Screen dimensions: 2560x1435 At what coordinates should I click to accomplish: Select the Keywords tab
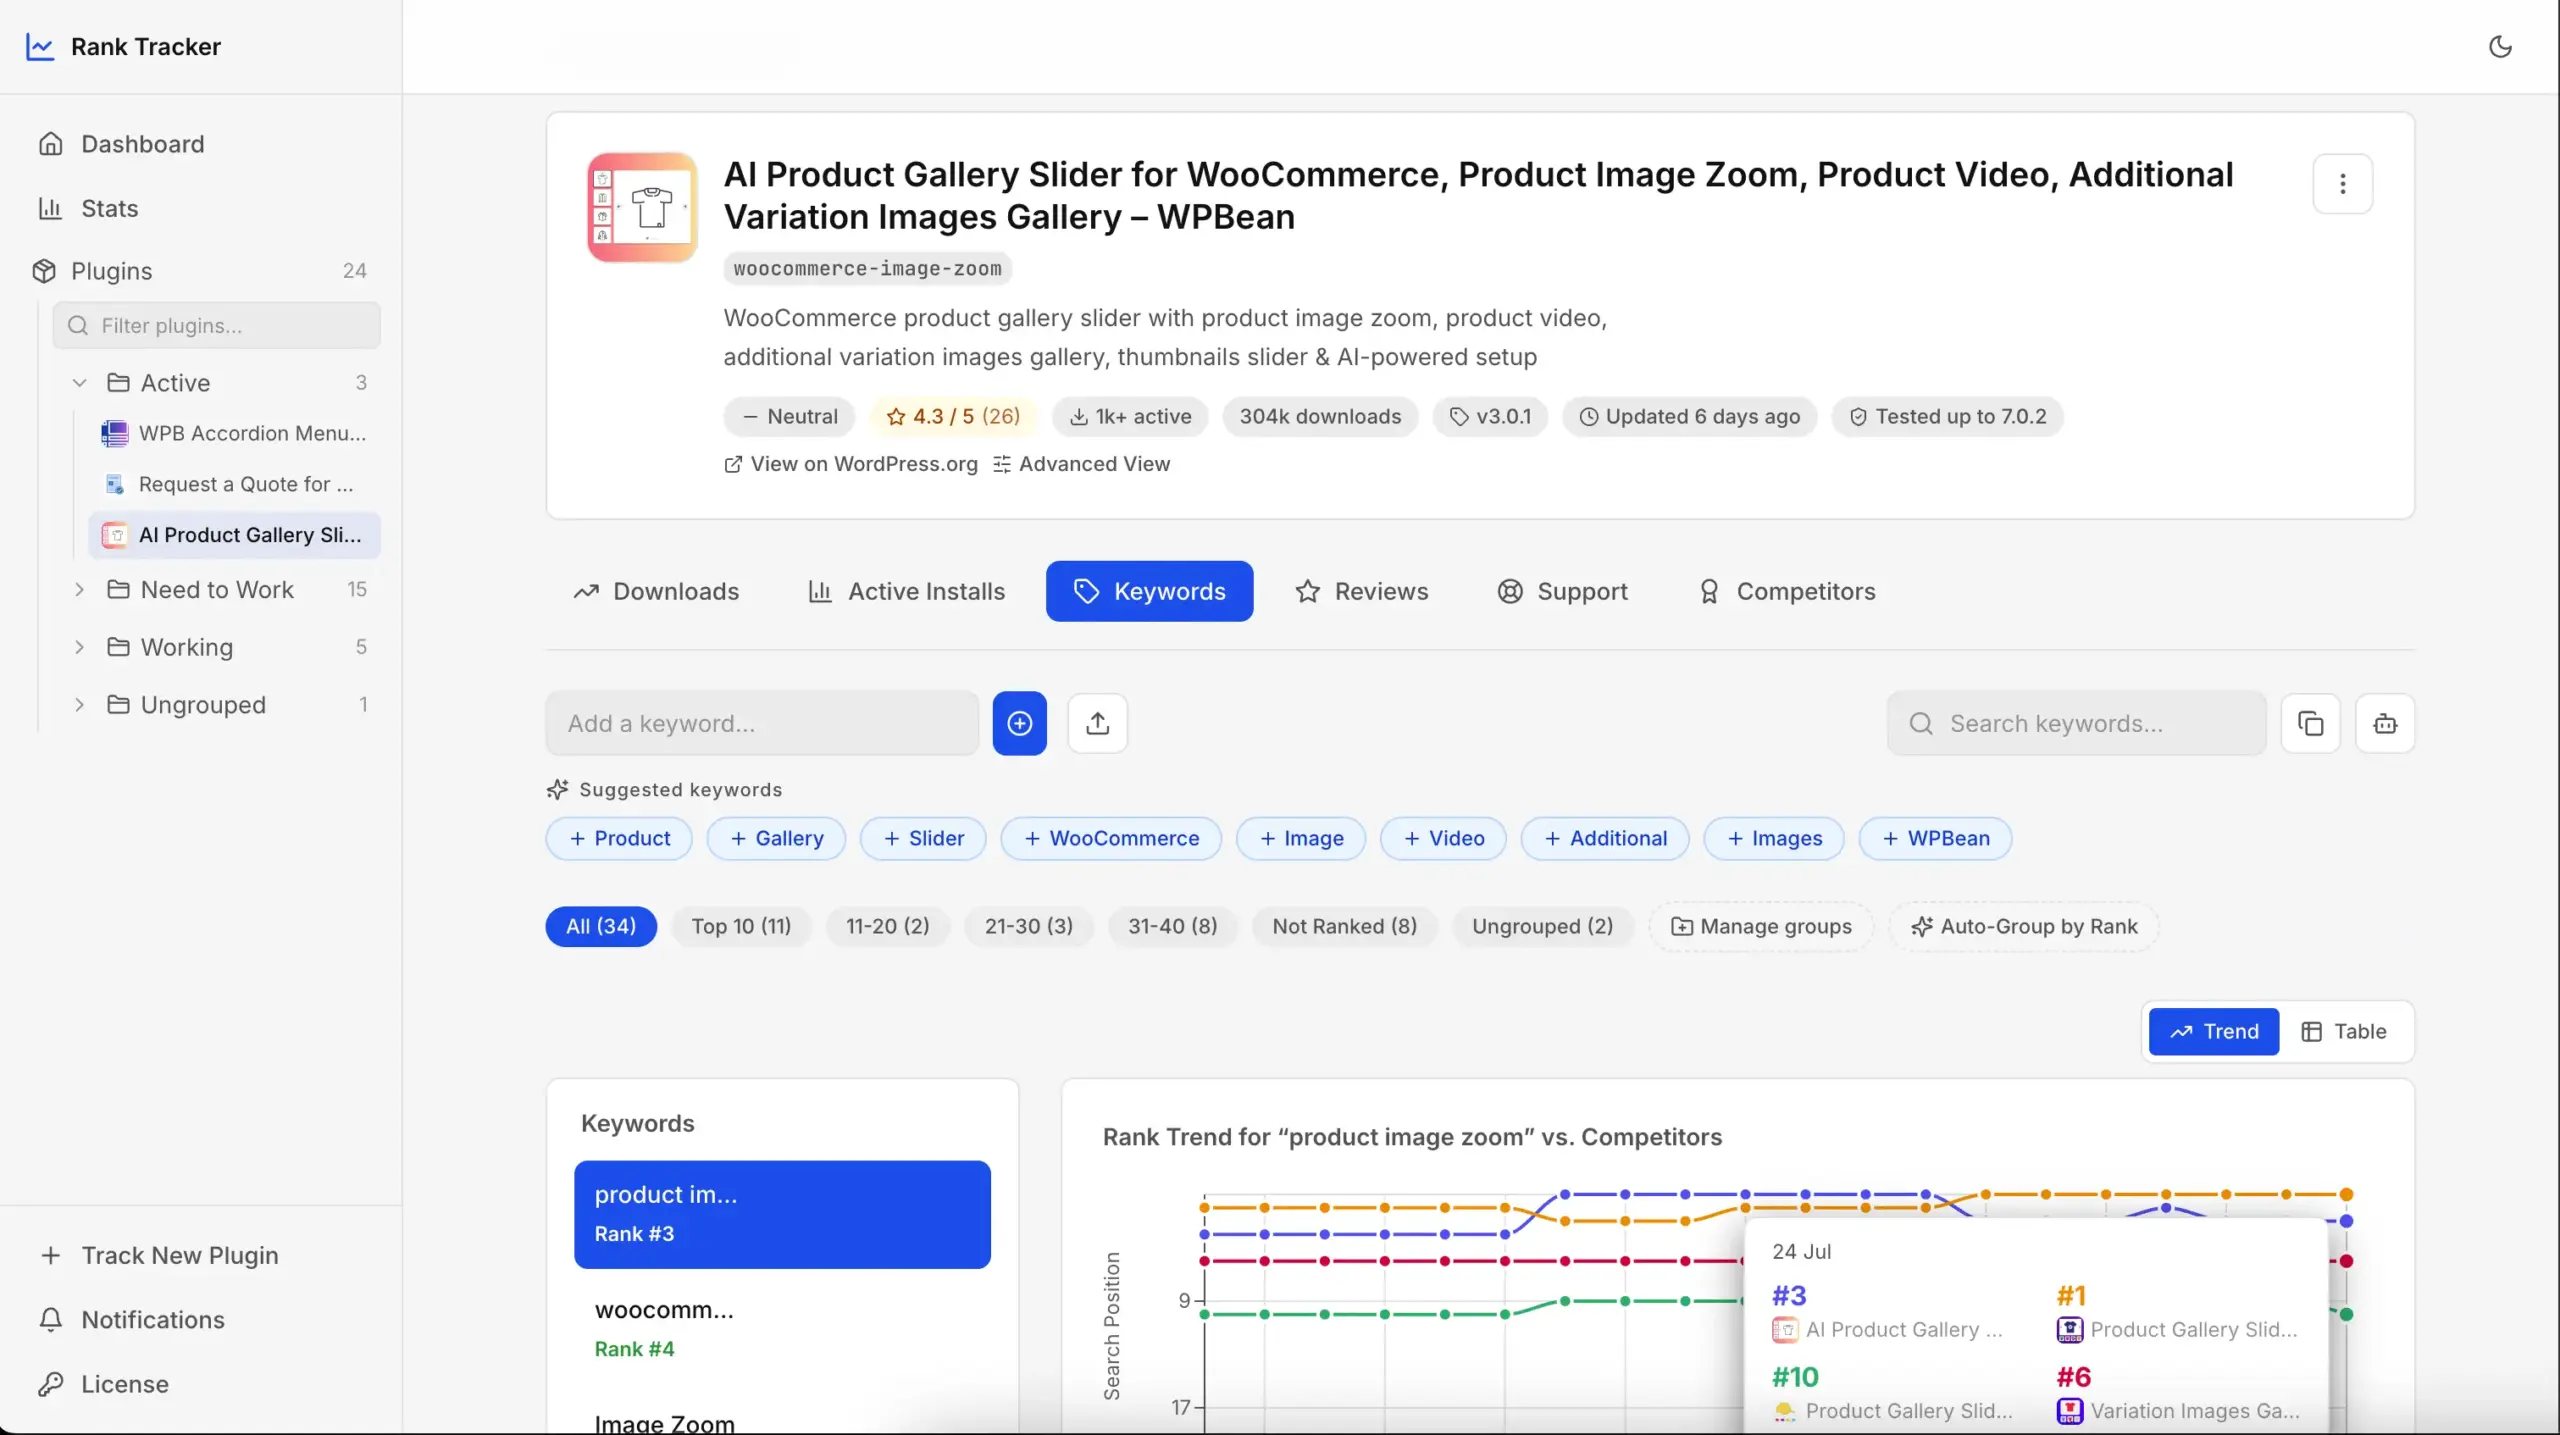[1149, 592]
